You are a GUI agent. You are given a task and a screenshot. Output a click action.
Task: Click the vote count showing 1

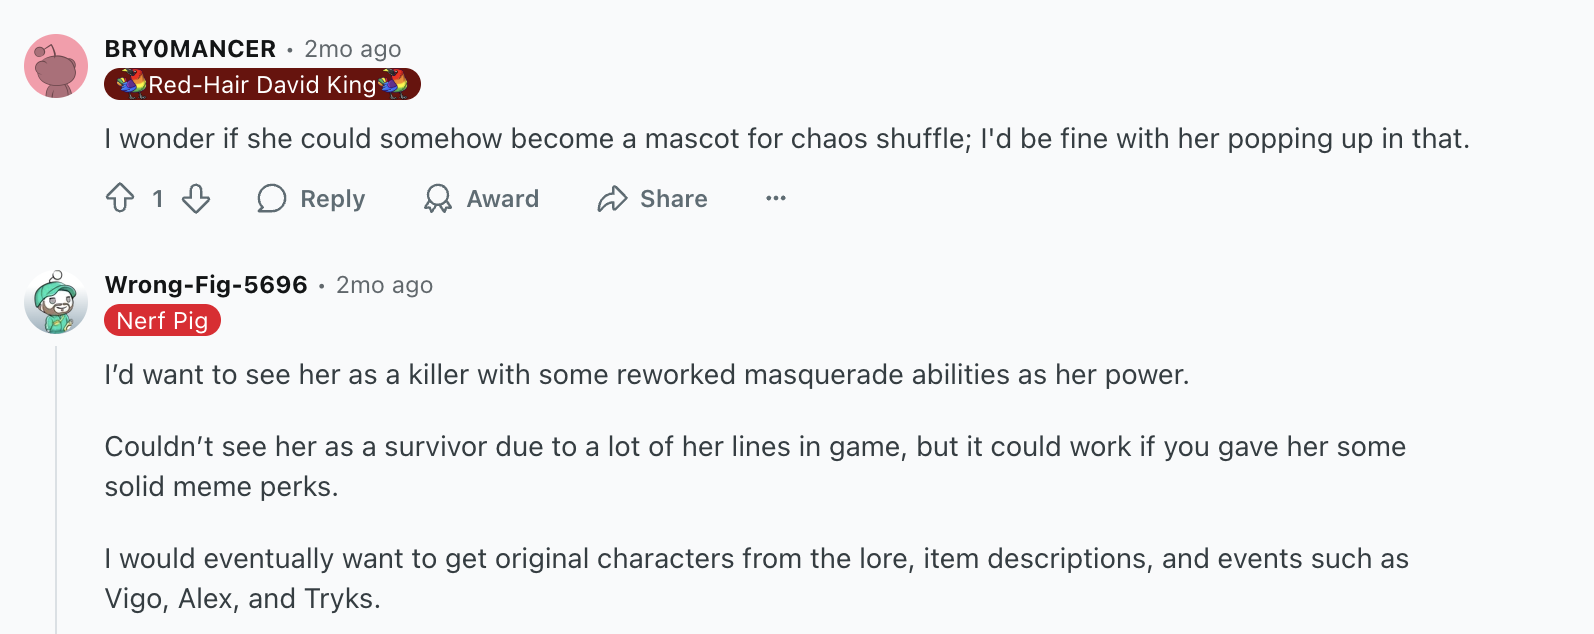157,199
